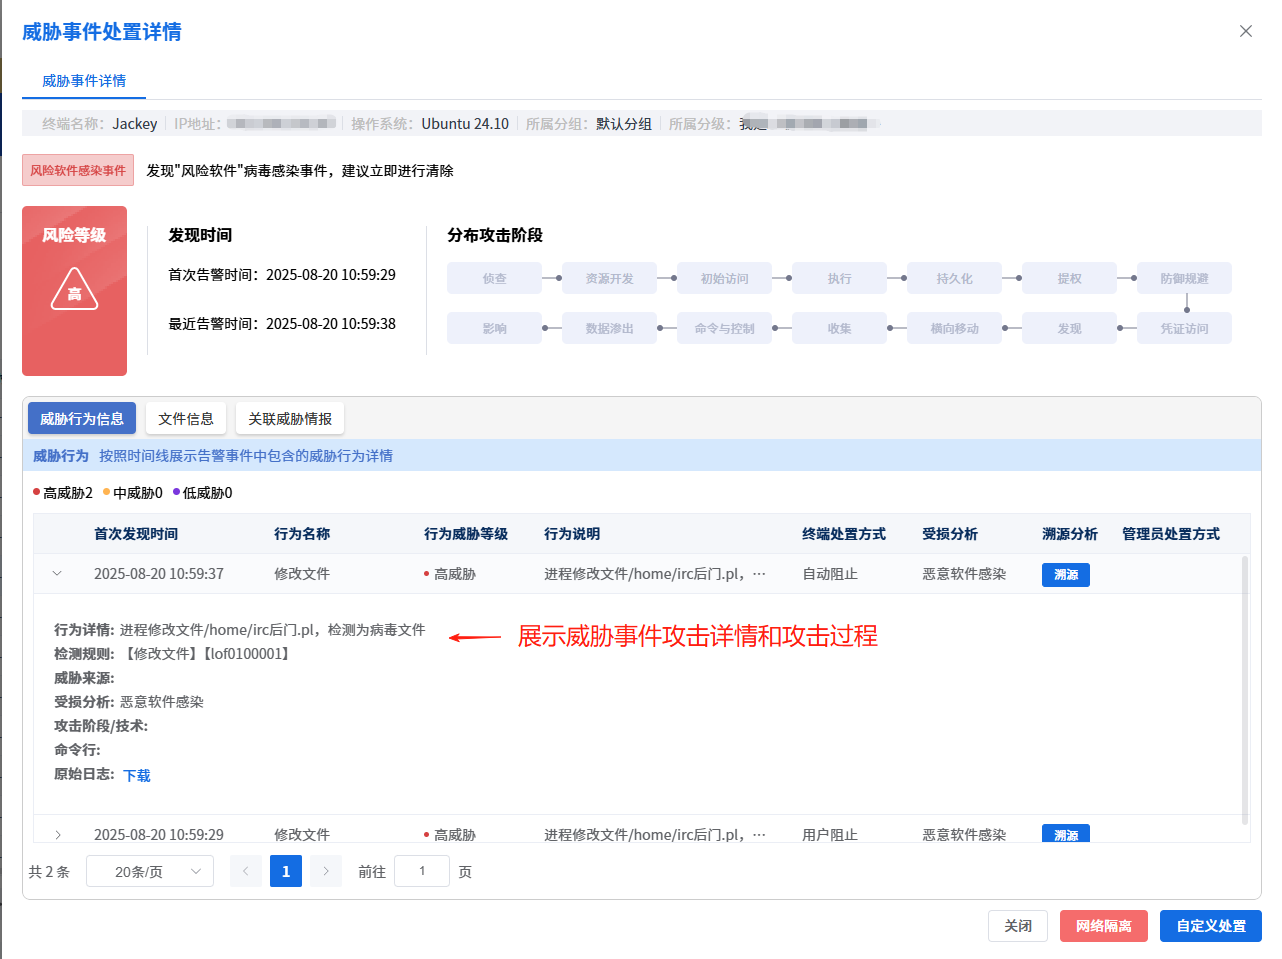This screenshot has width=1282, height=959.
Task: Open the 20条/页 page size dropdown
Action: click(150, 872)
